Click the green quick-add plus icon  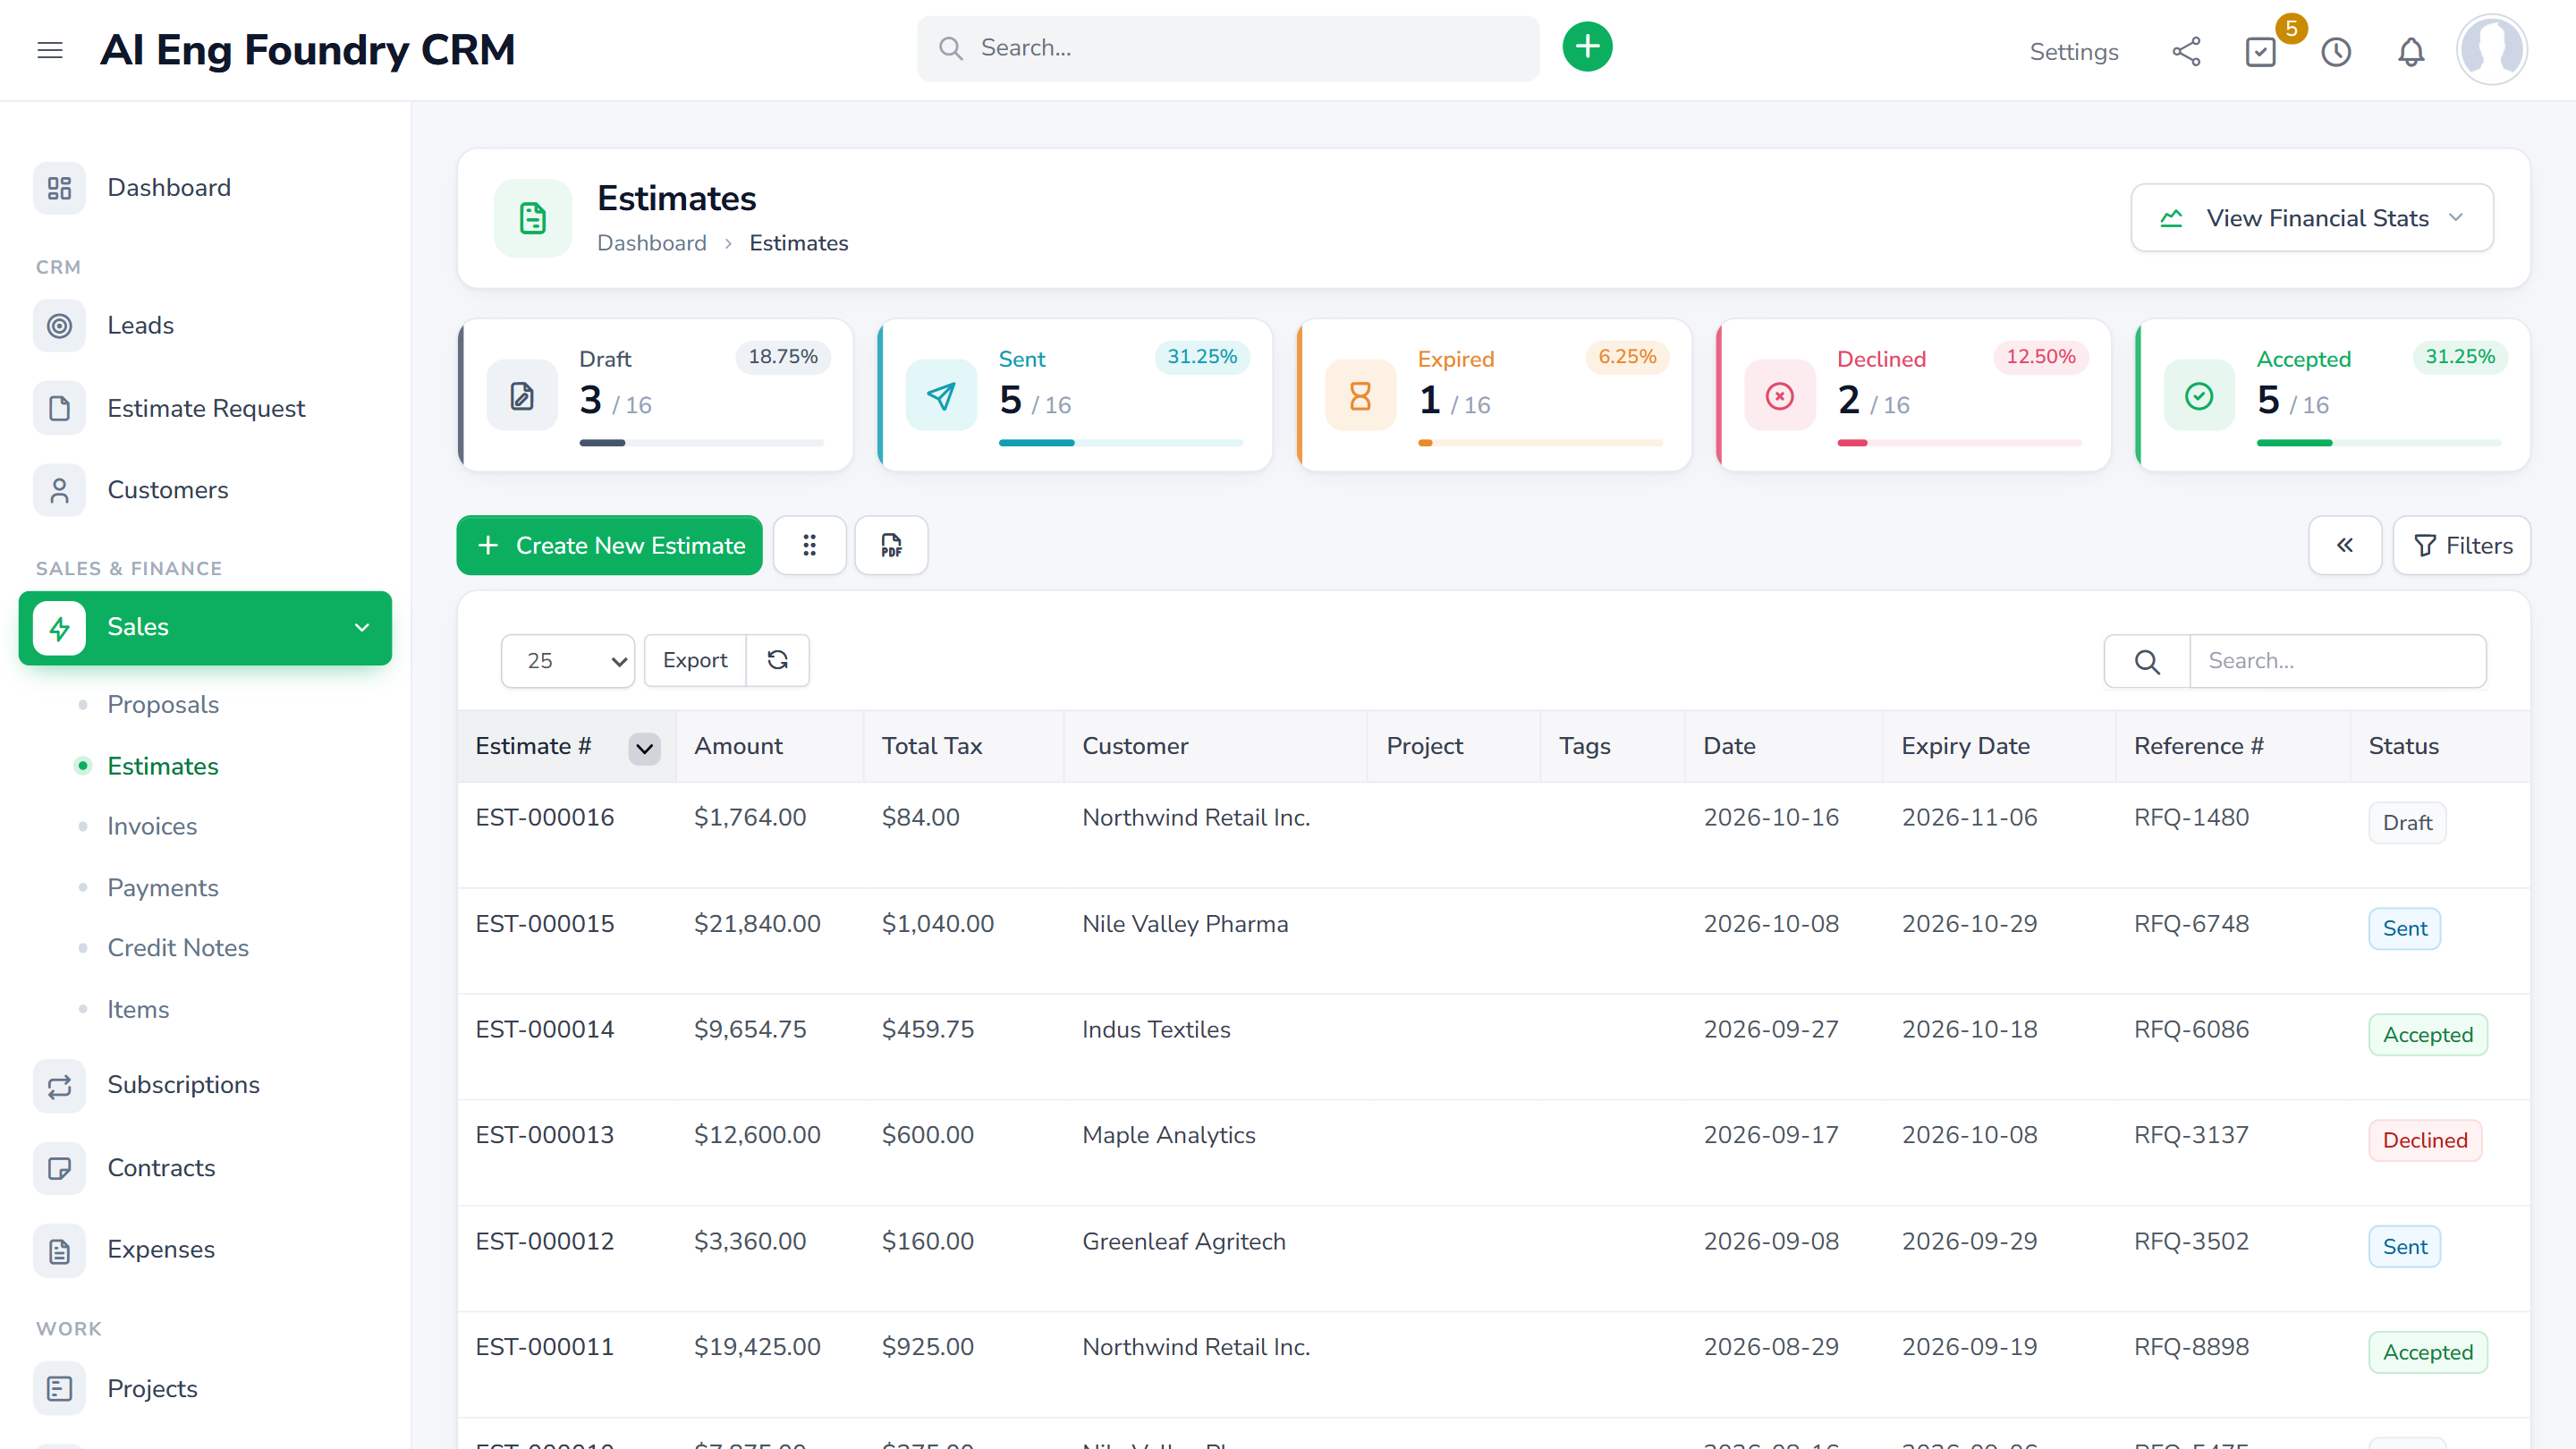click(1587, 47)
